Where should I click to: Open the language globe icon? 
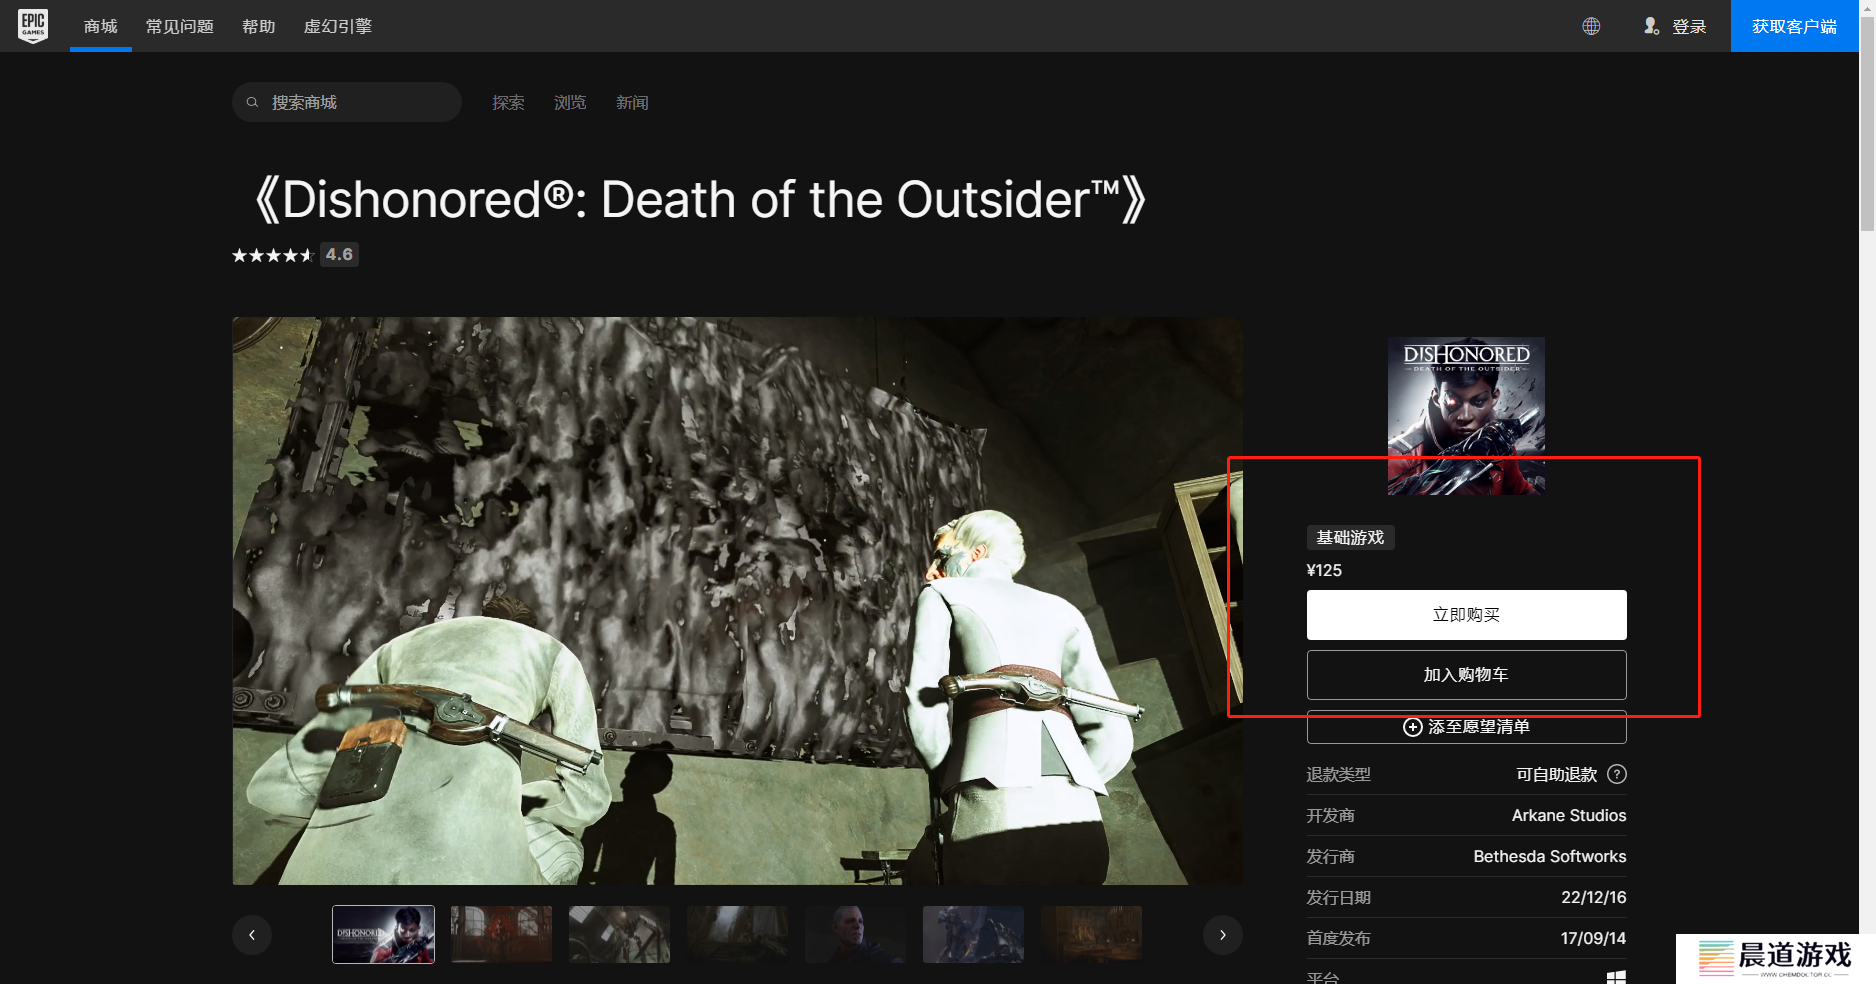[x=1591, y=26]
